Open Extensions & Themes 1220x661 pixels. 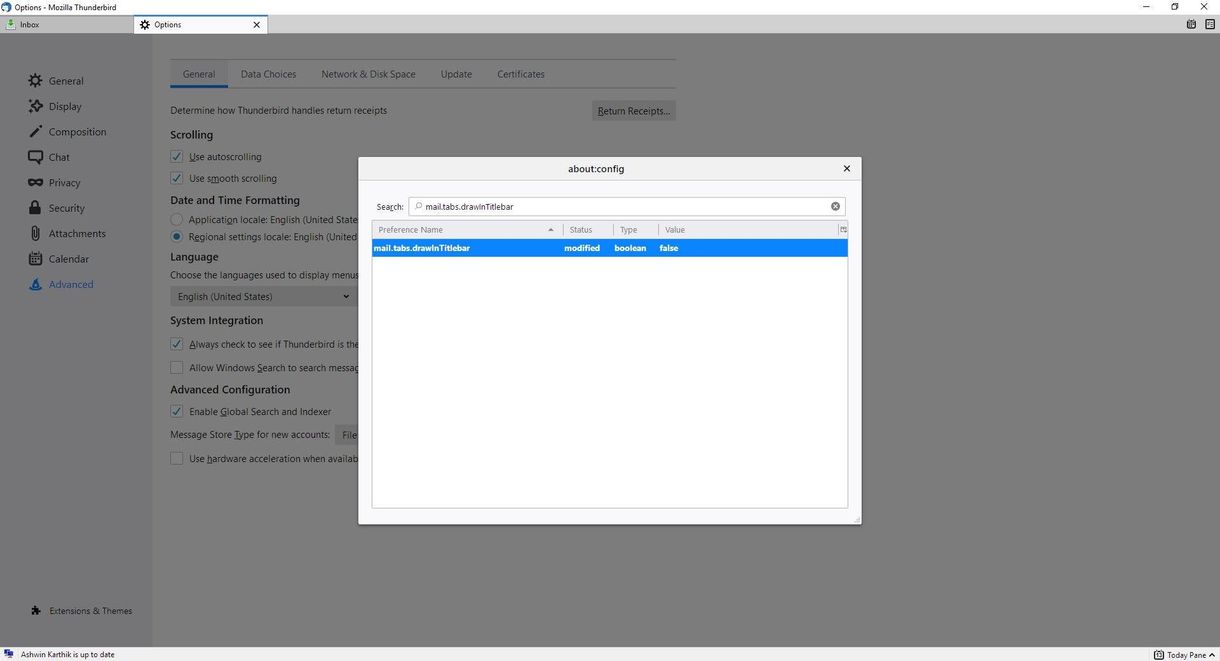click(81, 611)
